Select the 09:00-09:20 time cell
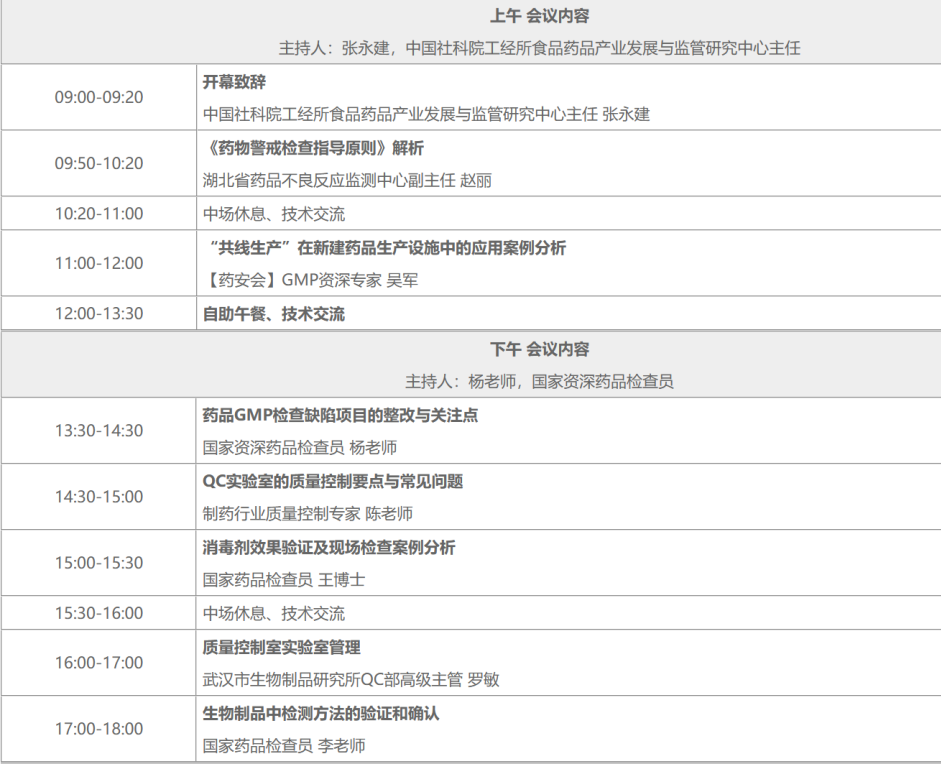The width and height of the screenshot is (941, 764). click(98, 97)
